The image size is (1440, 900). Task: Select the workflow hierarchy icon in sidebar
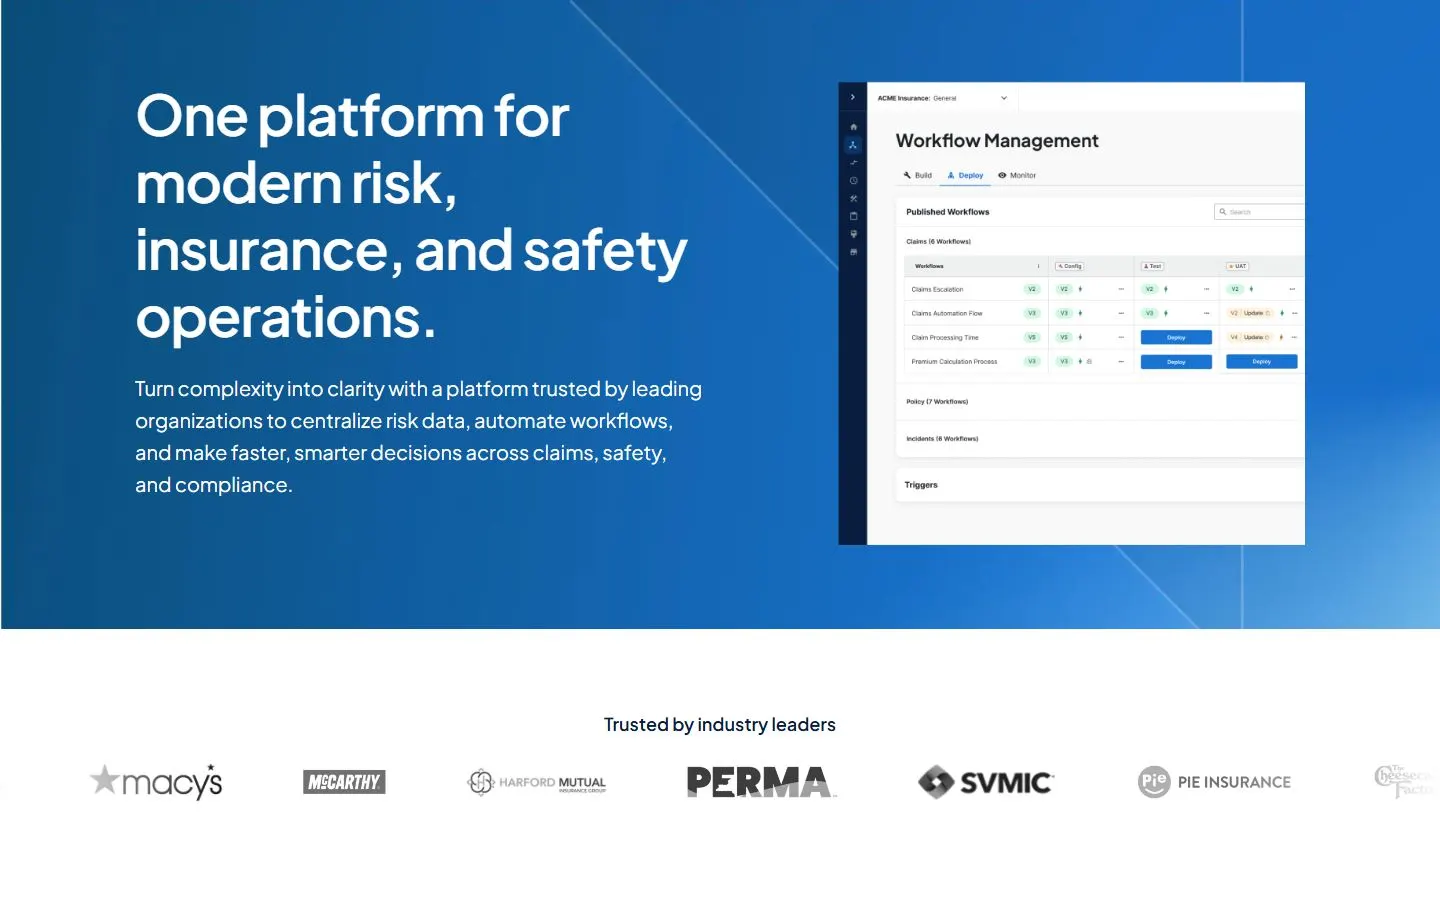[853, 145]
